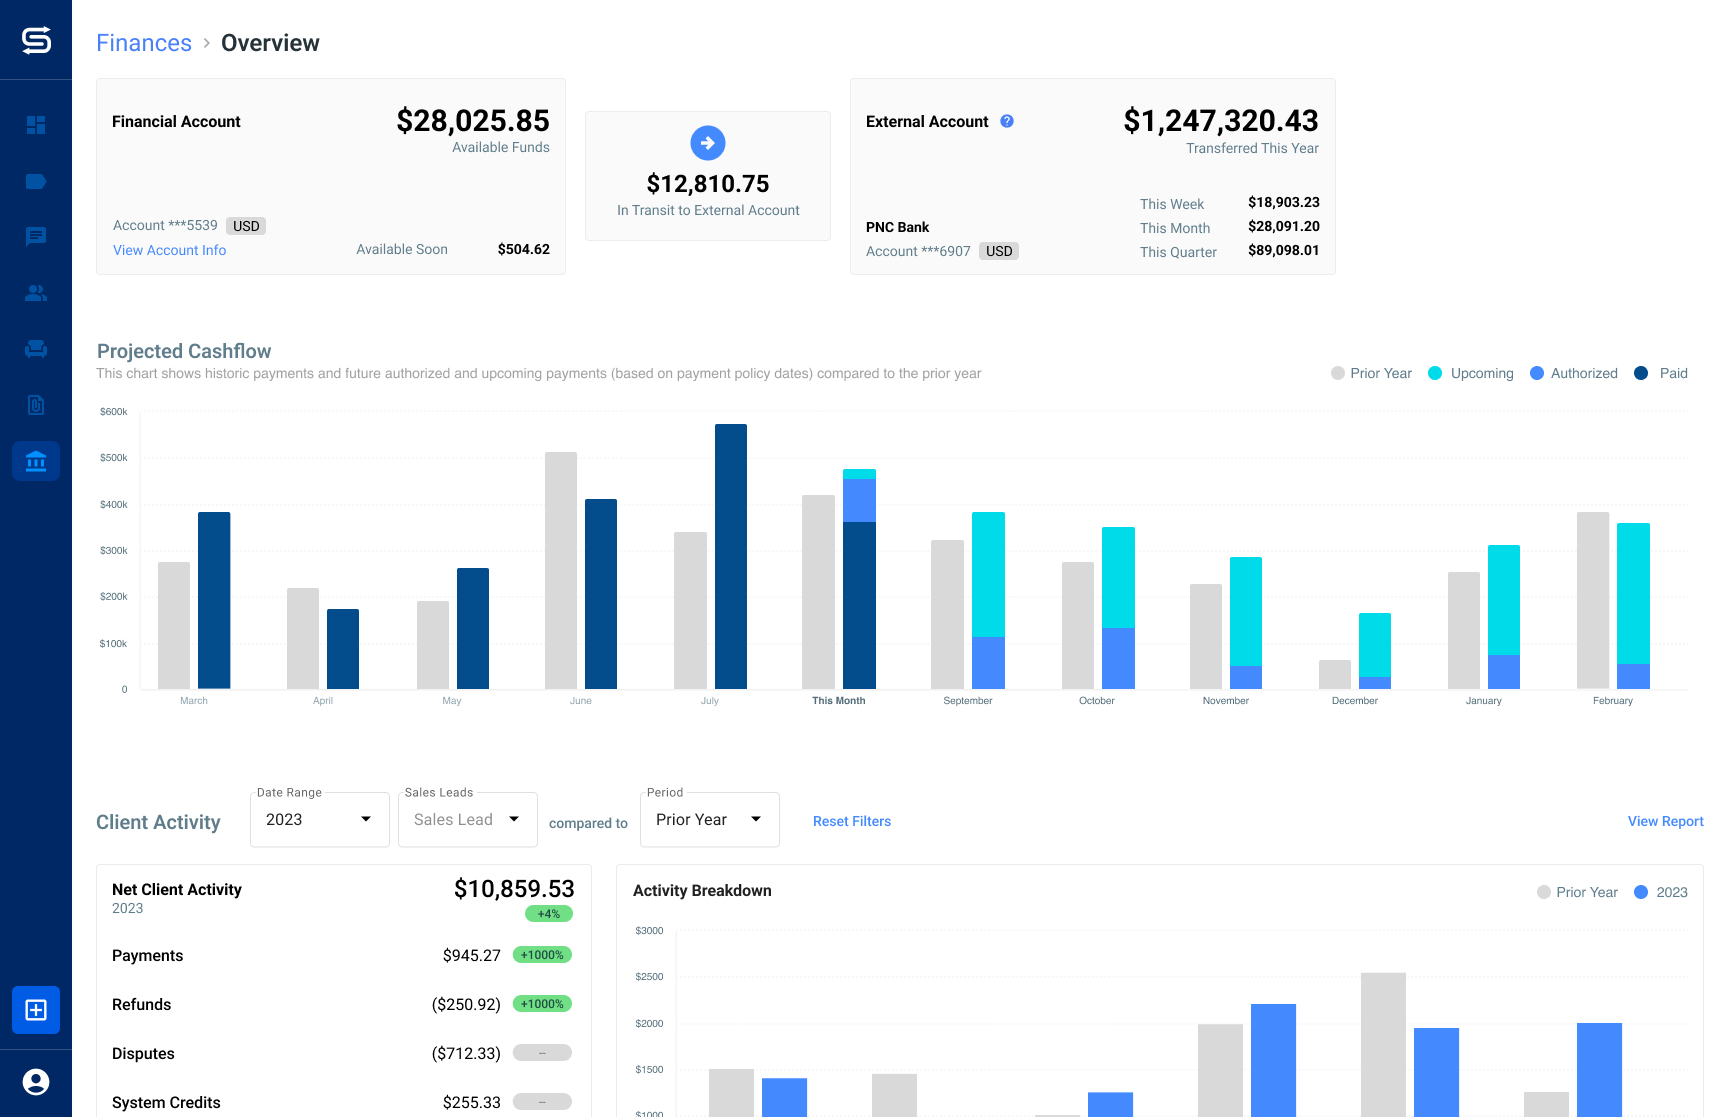Click the View Account Info link

[x=169, y=250]
